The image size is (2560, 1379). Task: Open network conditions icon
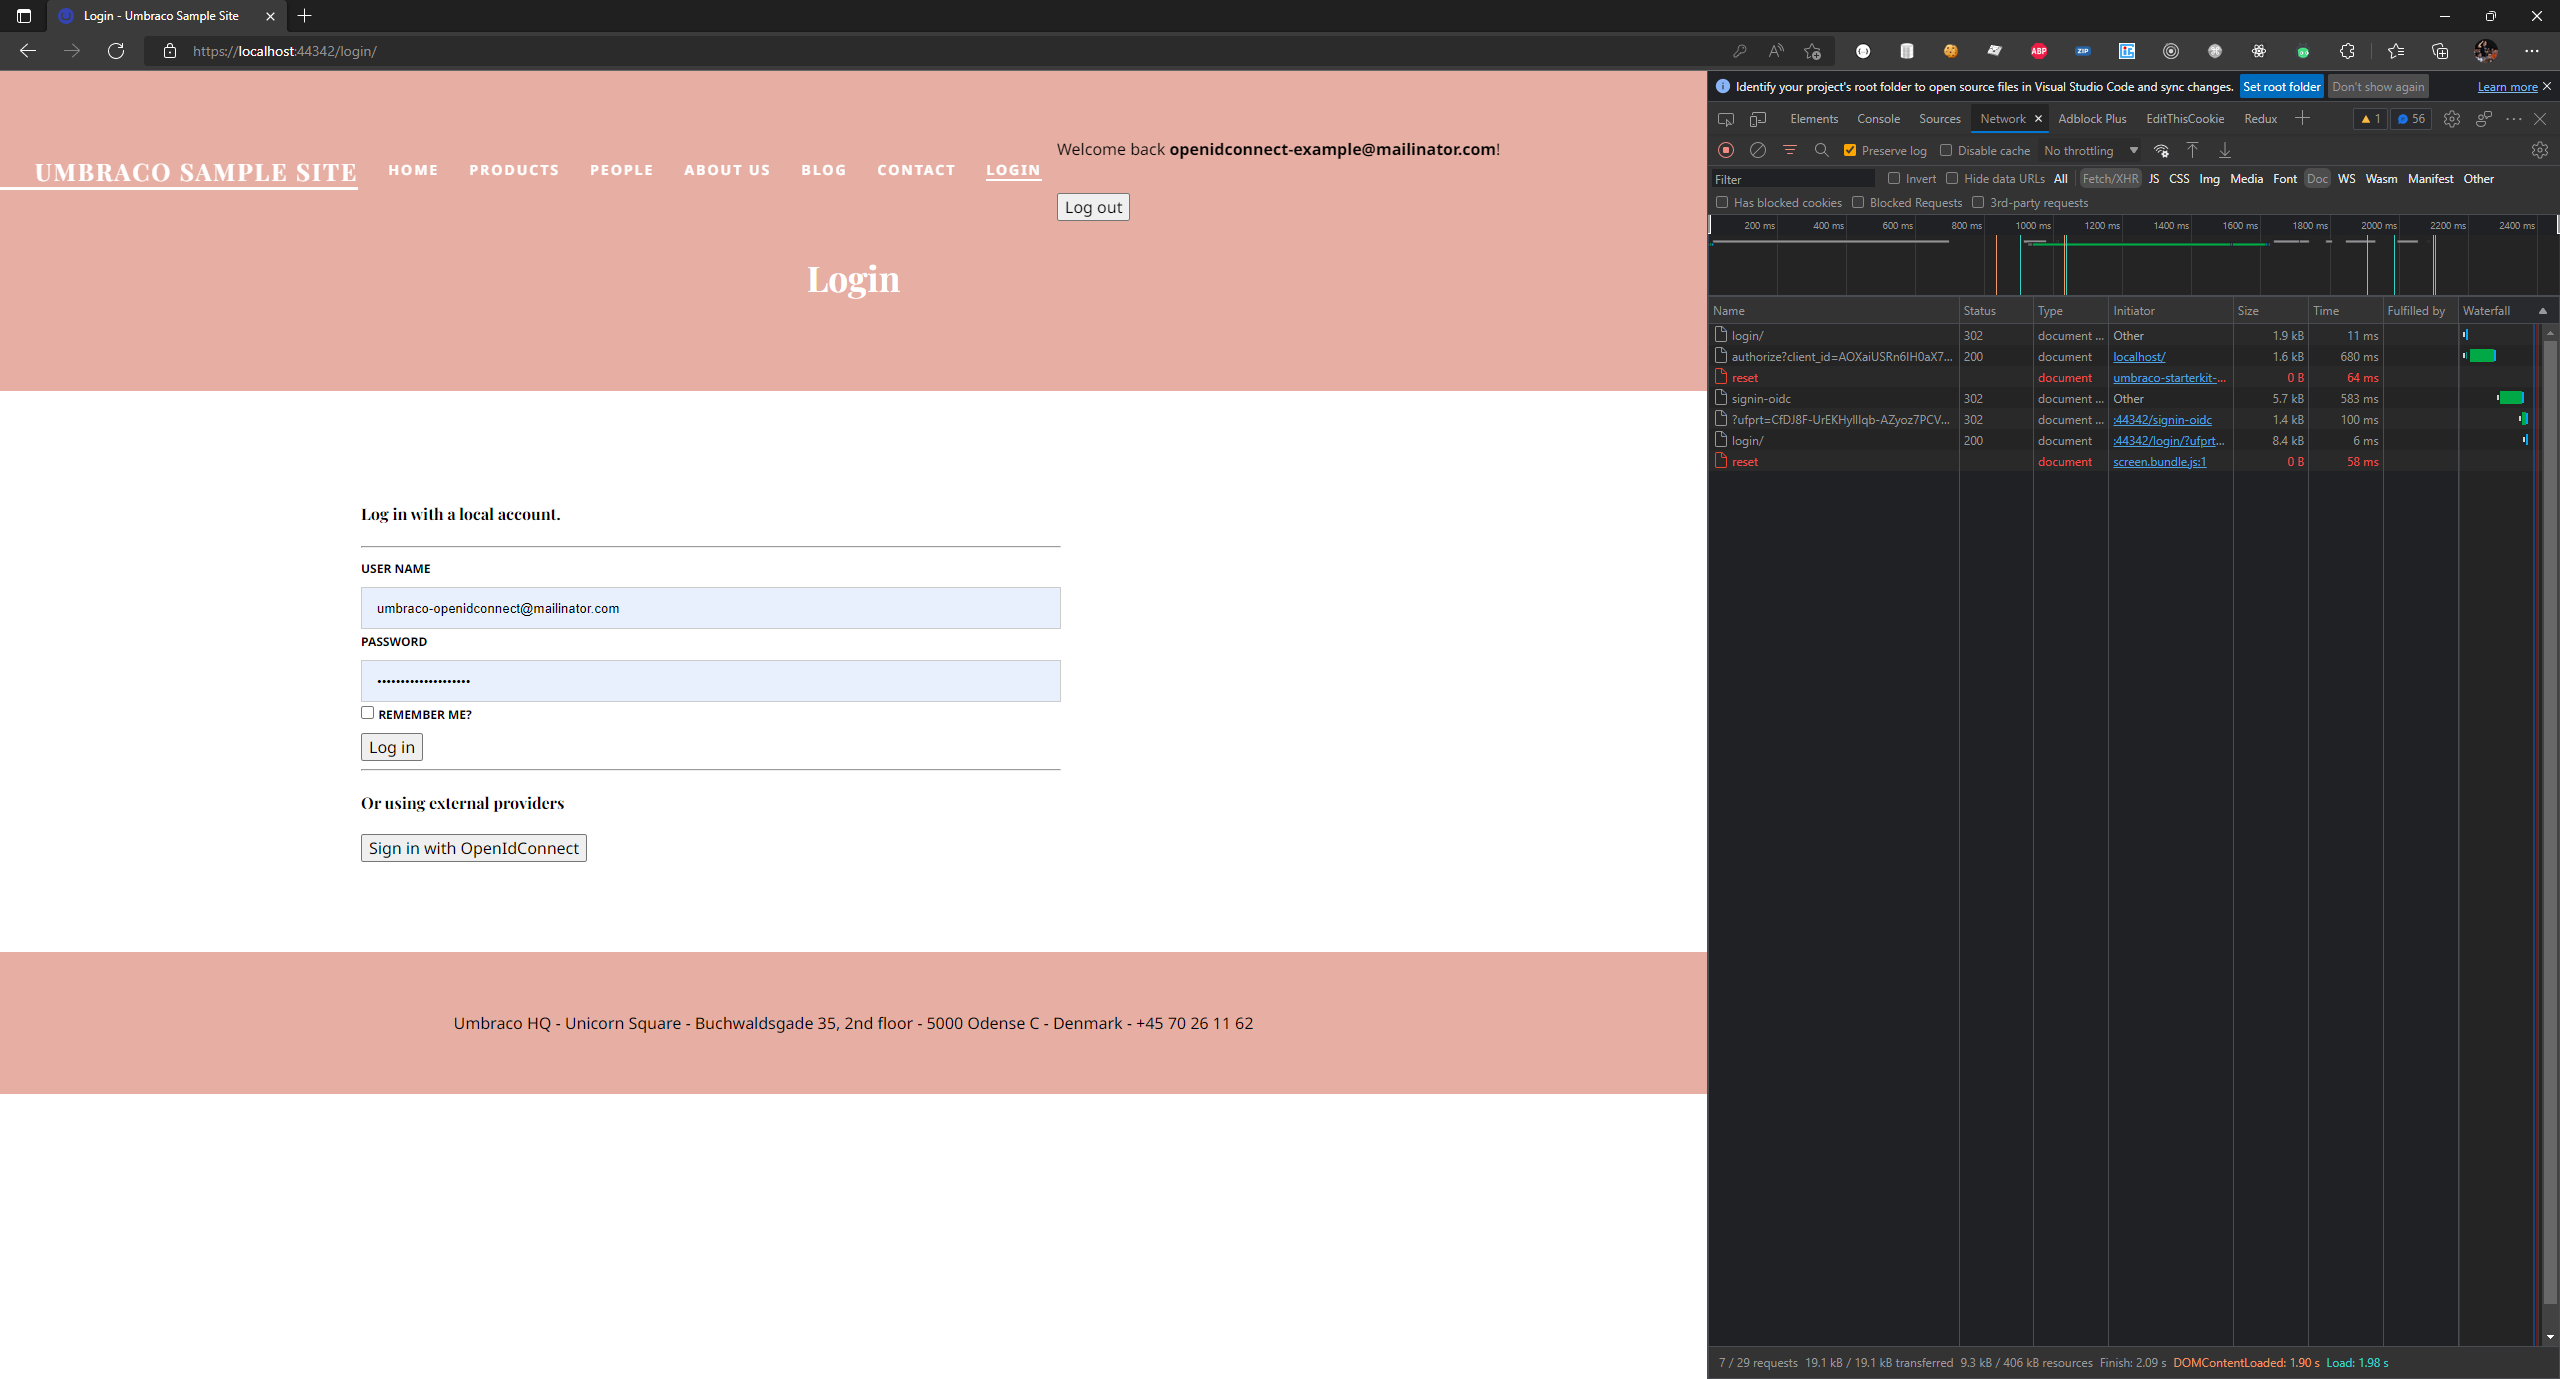2162,150
